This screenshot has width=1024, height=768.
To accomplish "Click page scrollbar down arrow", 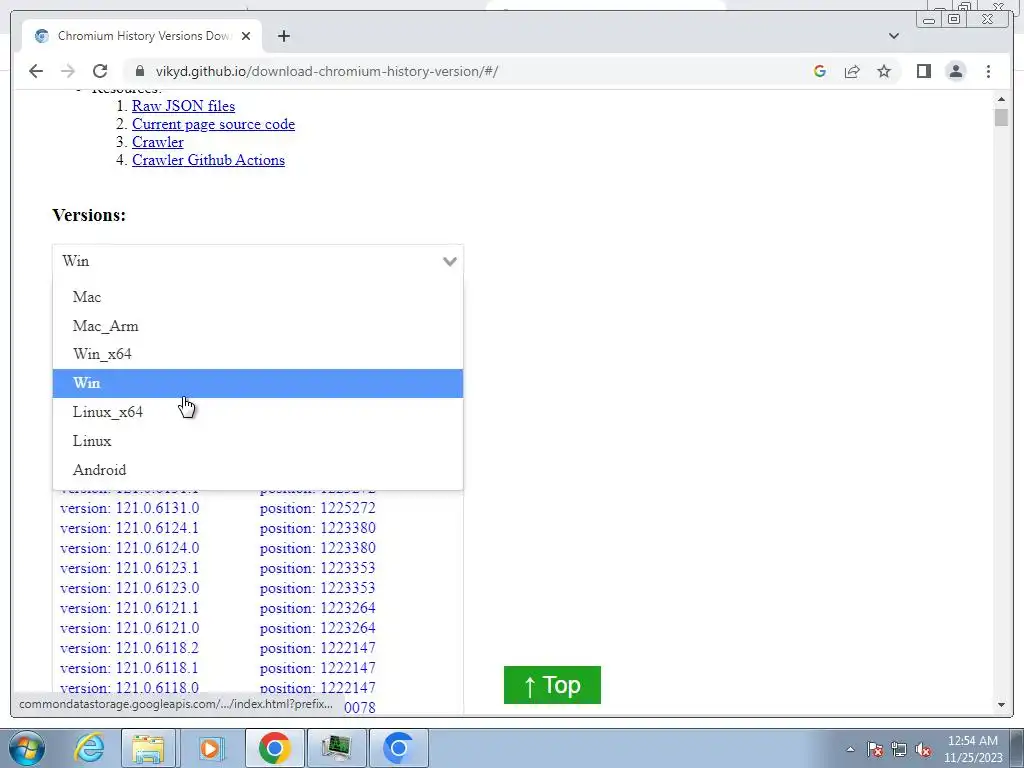I will point(1001,705).
